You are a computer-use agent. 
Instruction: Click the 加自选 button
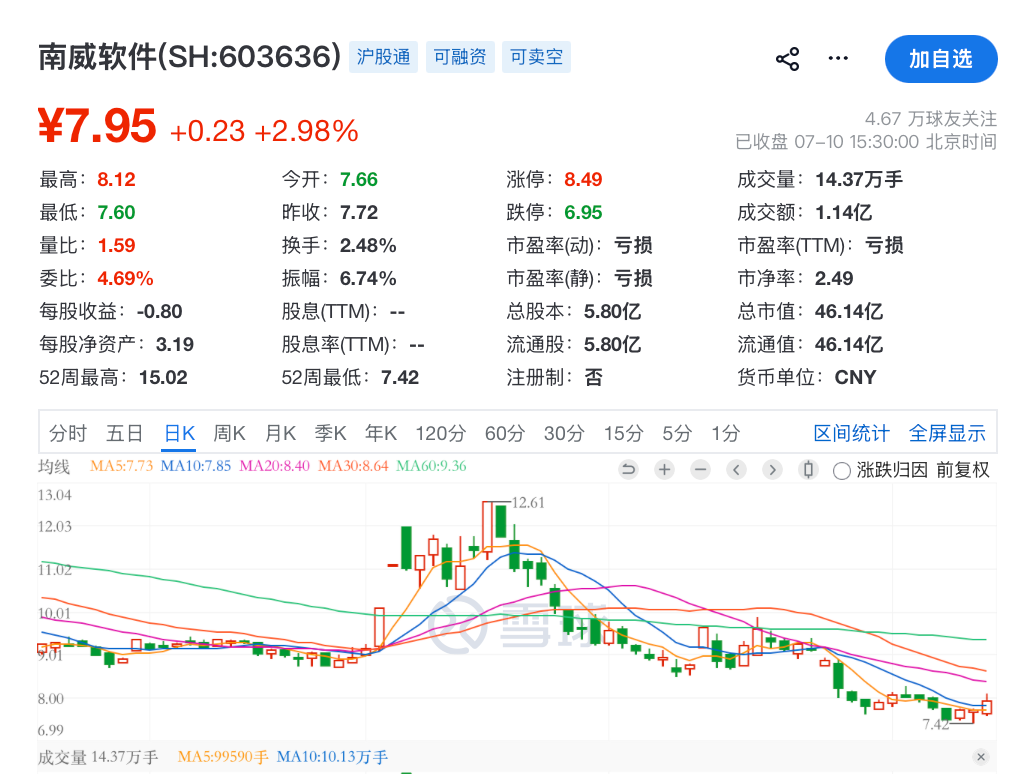(x=941, y=59)
